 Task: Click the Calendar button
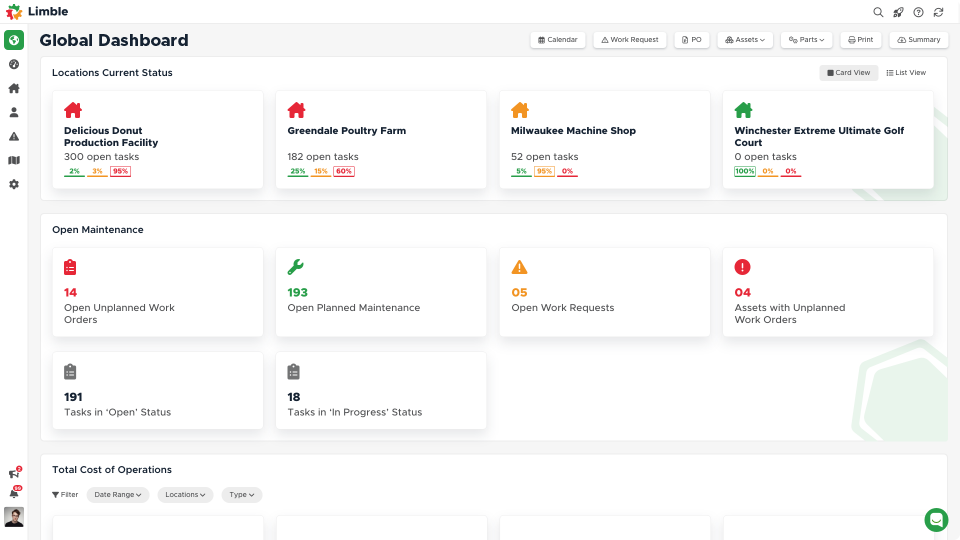(x=558, y=40)
